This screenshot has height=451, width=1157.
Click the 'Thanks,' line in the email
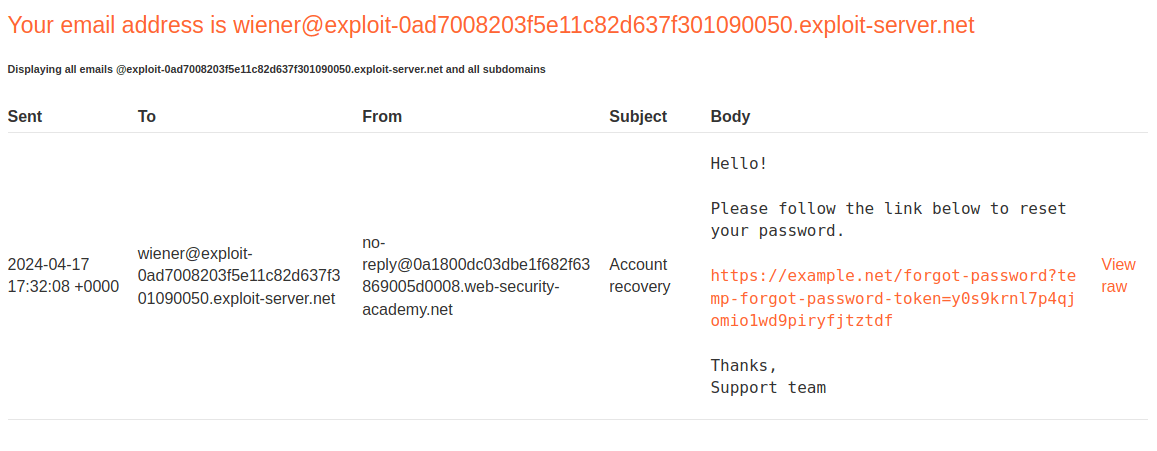click(744, 365)
